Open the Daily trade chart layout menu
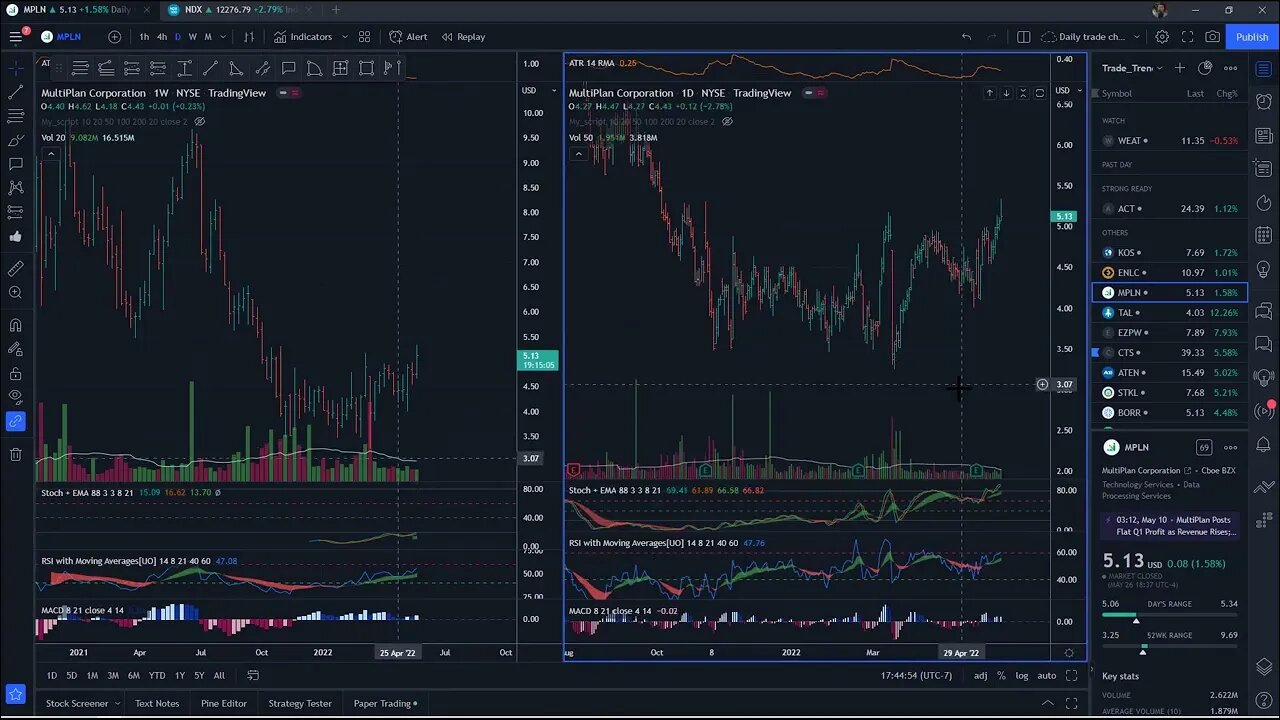The height and width of the screenshot is (720, 1280). click(1092, 37)
